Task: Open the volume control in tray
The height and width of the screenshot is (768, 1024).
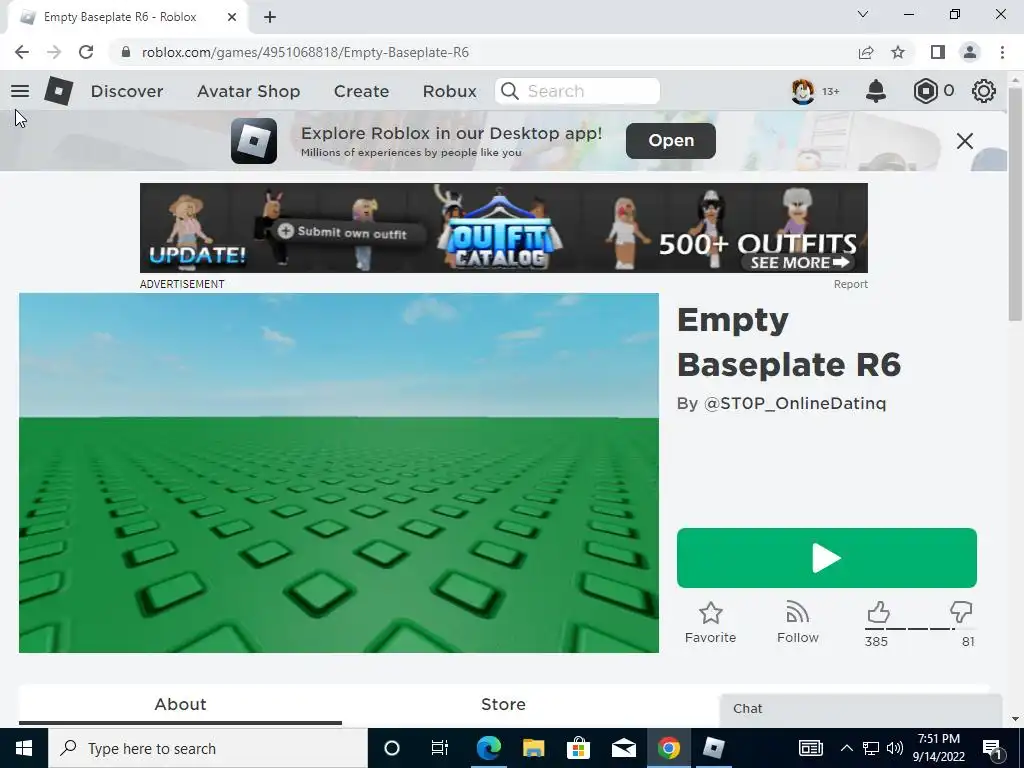Action: pos(895,748)
